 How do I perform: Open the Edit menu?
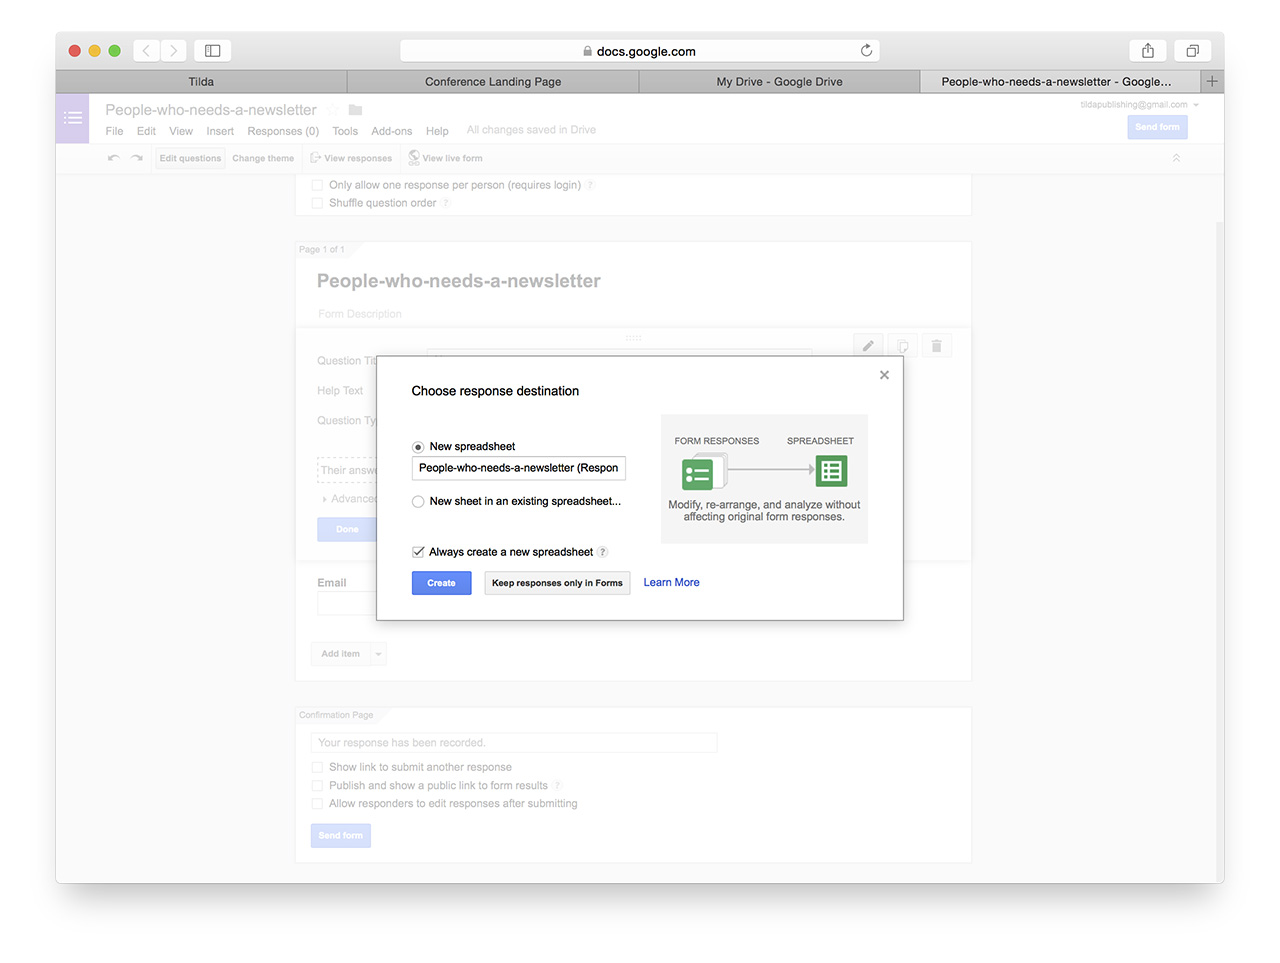(x=146, y=131)
